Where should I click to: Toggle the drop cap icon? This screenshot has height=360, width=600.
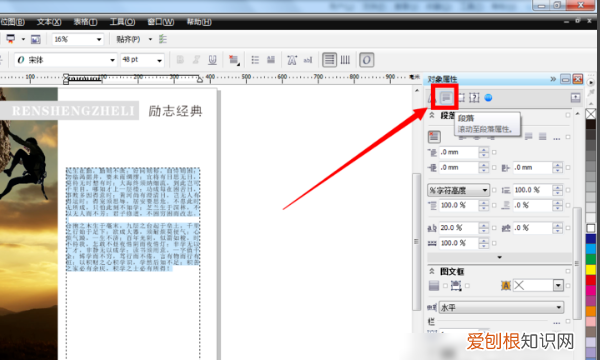coord(271,60)
